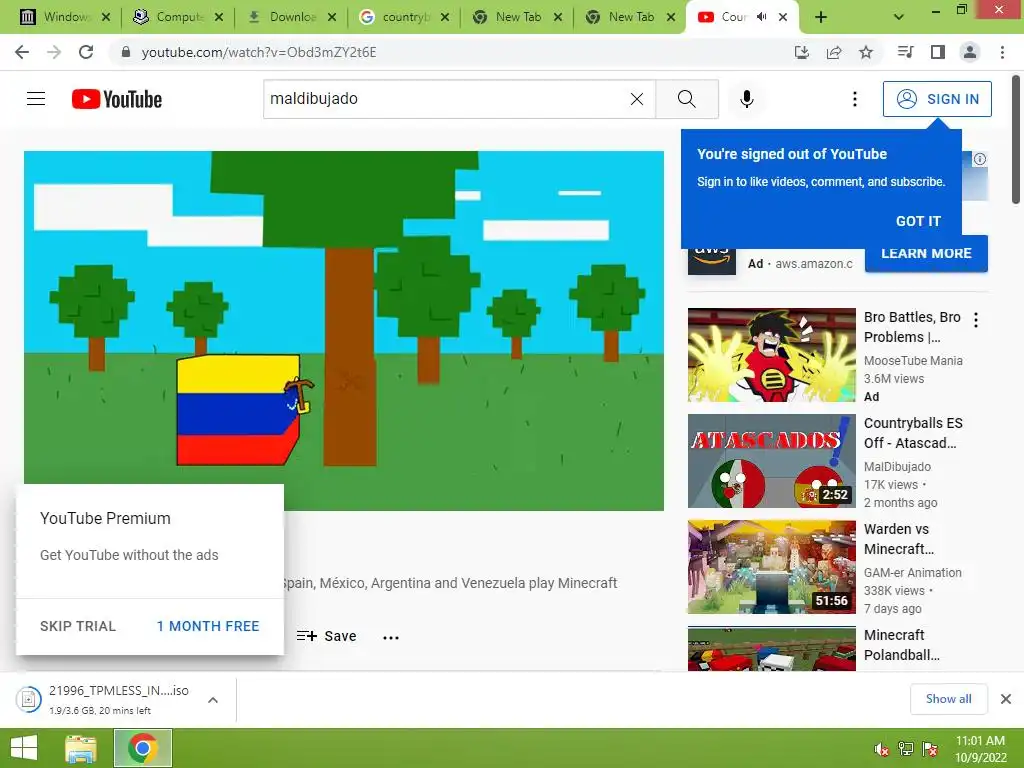Open the MalDibujado channel link
This screenshot has height=768, width=1024.
point(897,466)
